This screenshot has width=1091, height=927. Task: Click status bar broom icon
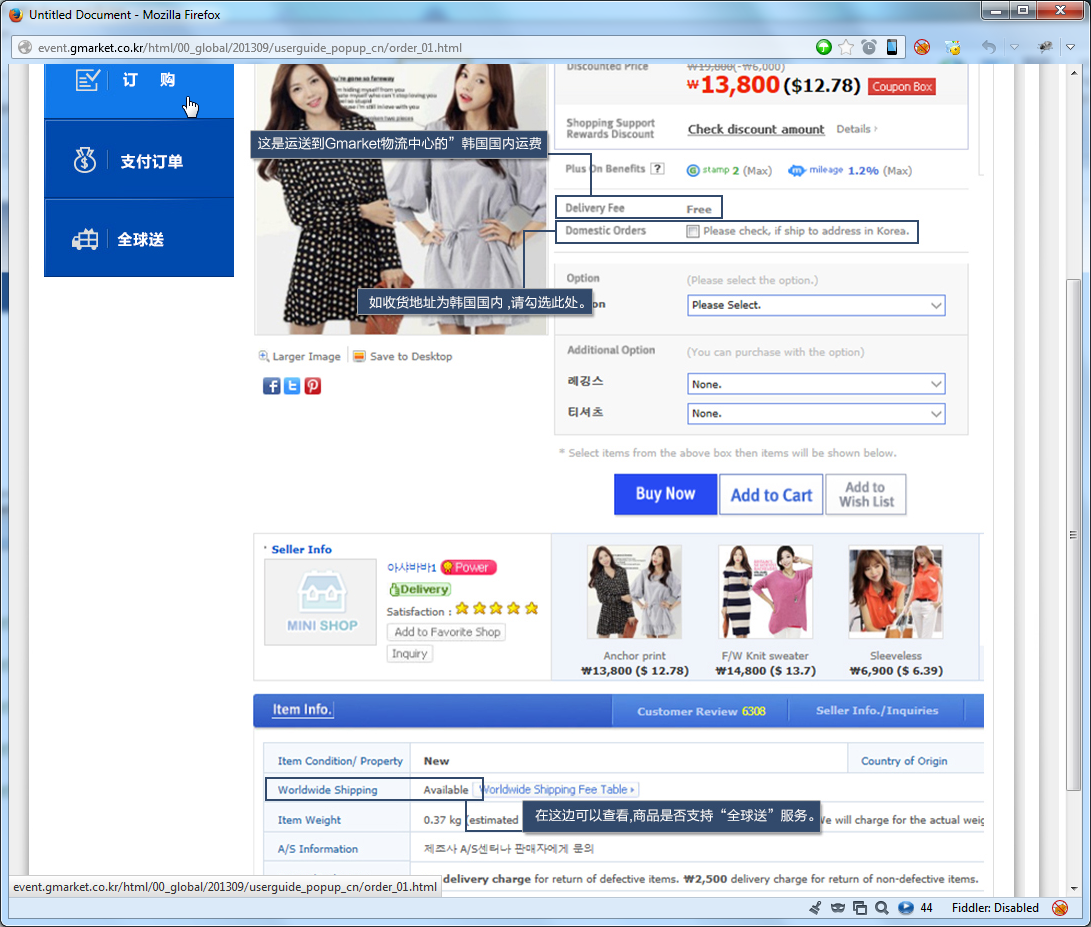(815, 908)
